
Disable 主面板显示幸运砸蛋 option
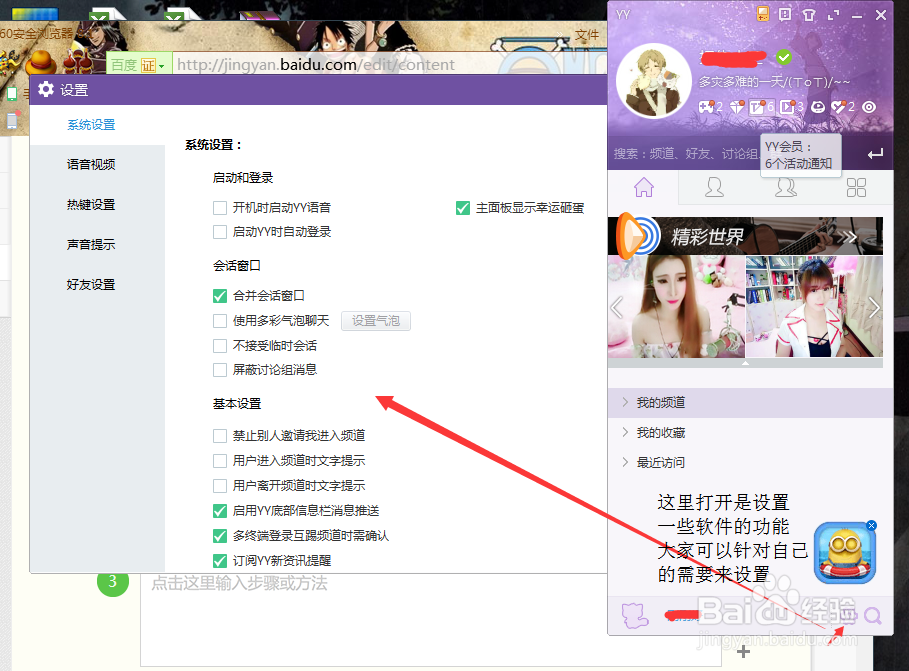click(x=462, y=208)
